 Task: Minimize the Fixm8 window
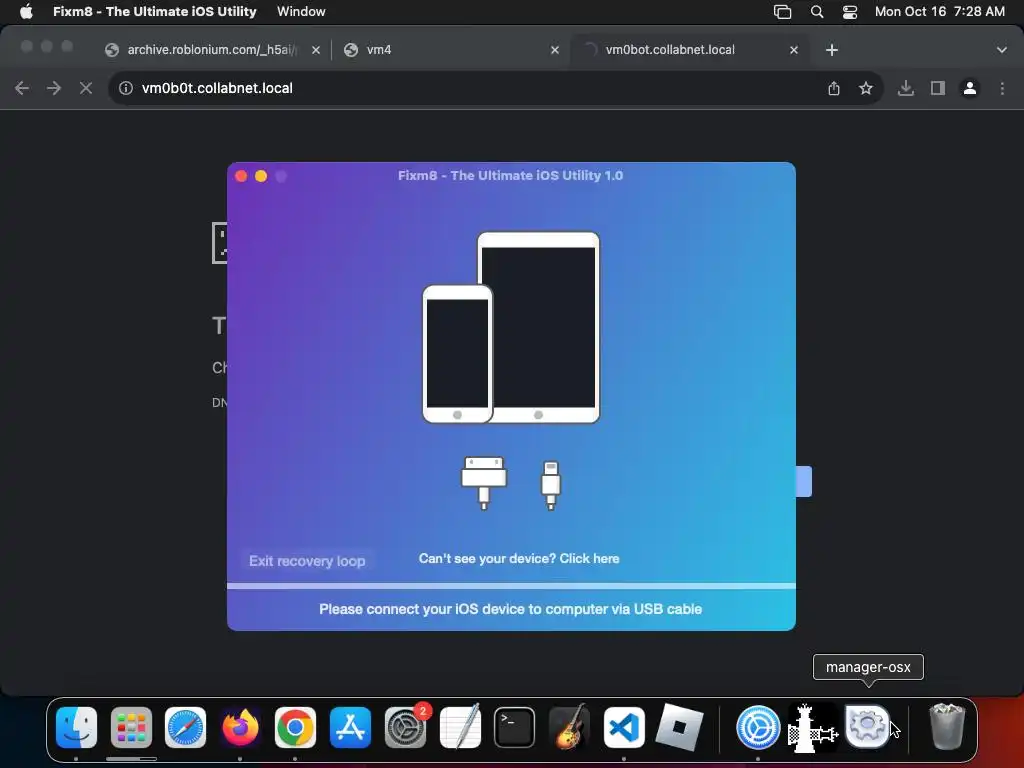pos(261,176)
